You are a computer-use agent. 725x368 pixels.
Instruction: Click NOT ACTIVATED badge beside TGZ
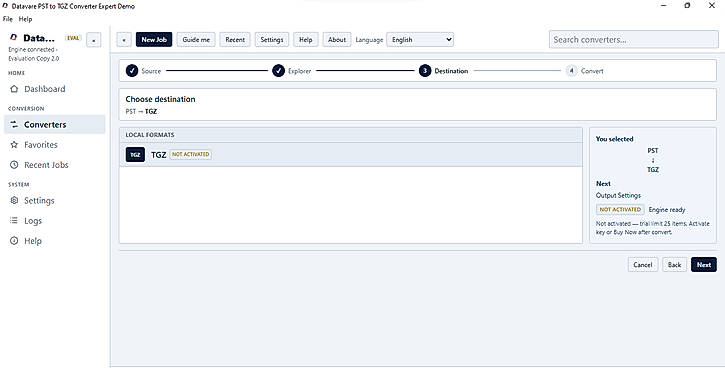coord(190,154)
